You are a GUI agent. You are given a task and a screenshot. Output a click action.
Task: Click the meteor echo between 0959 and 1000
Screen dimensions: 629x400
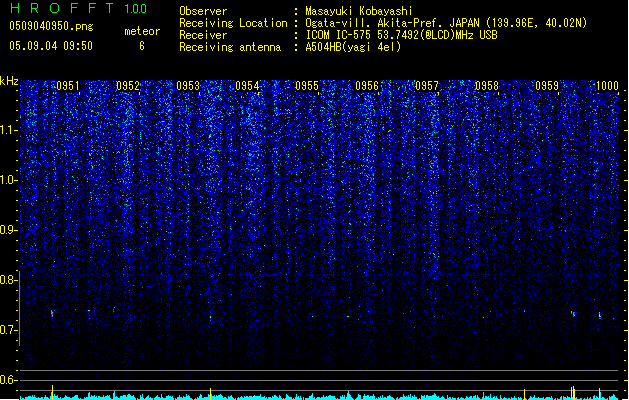click(x=573, y=314)
